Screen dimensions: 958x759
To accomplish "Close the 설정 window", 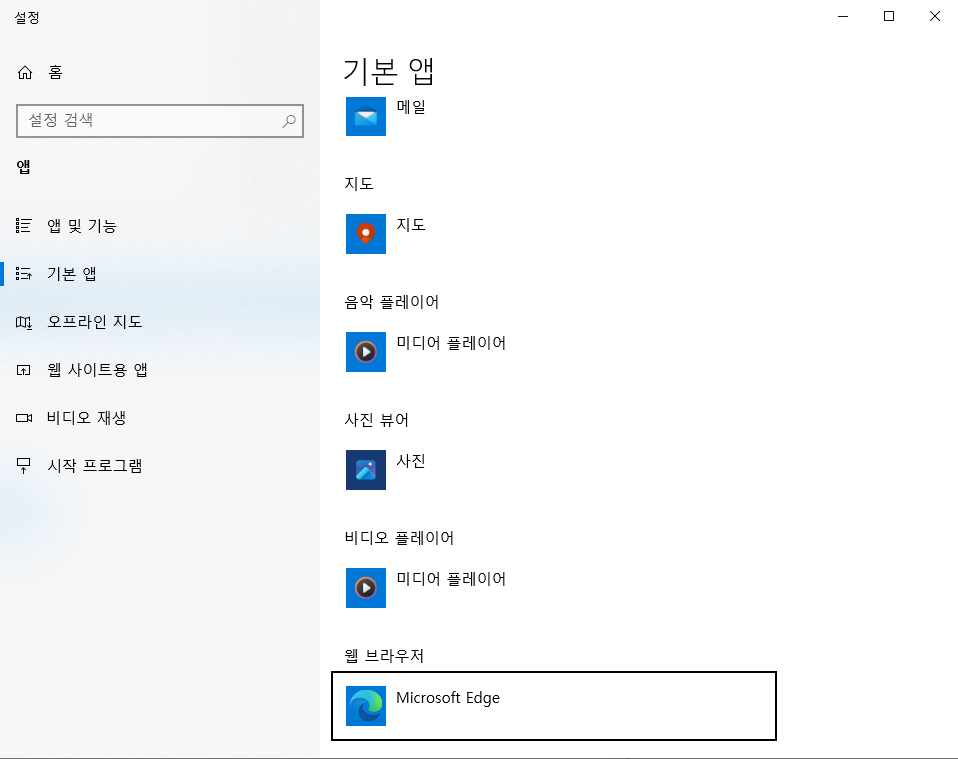I will point(935,16).
